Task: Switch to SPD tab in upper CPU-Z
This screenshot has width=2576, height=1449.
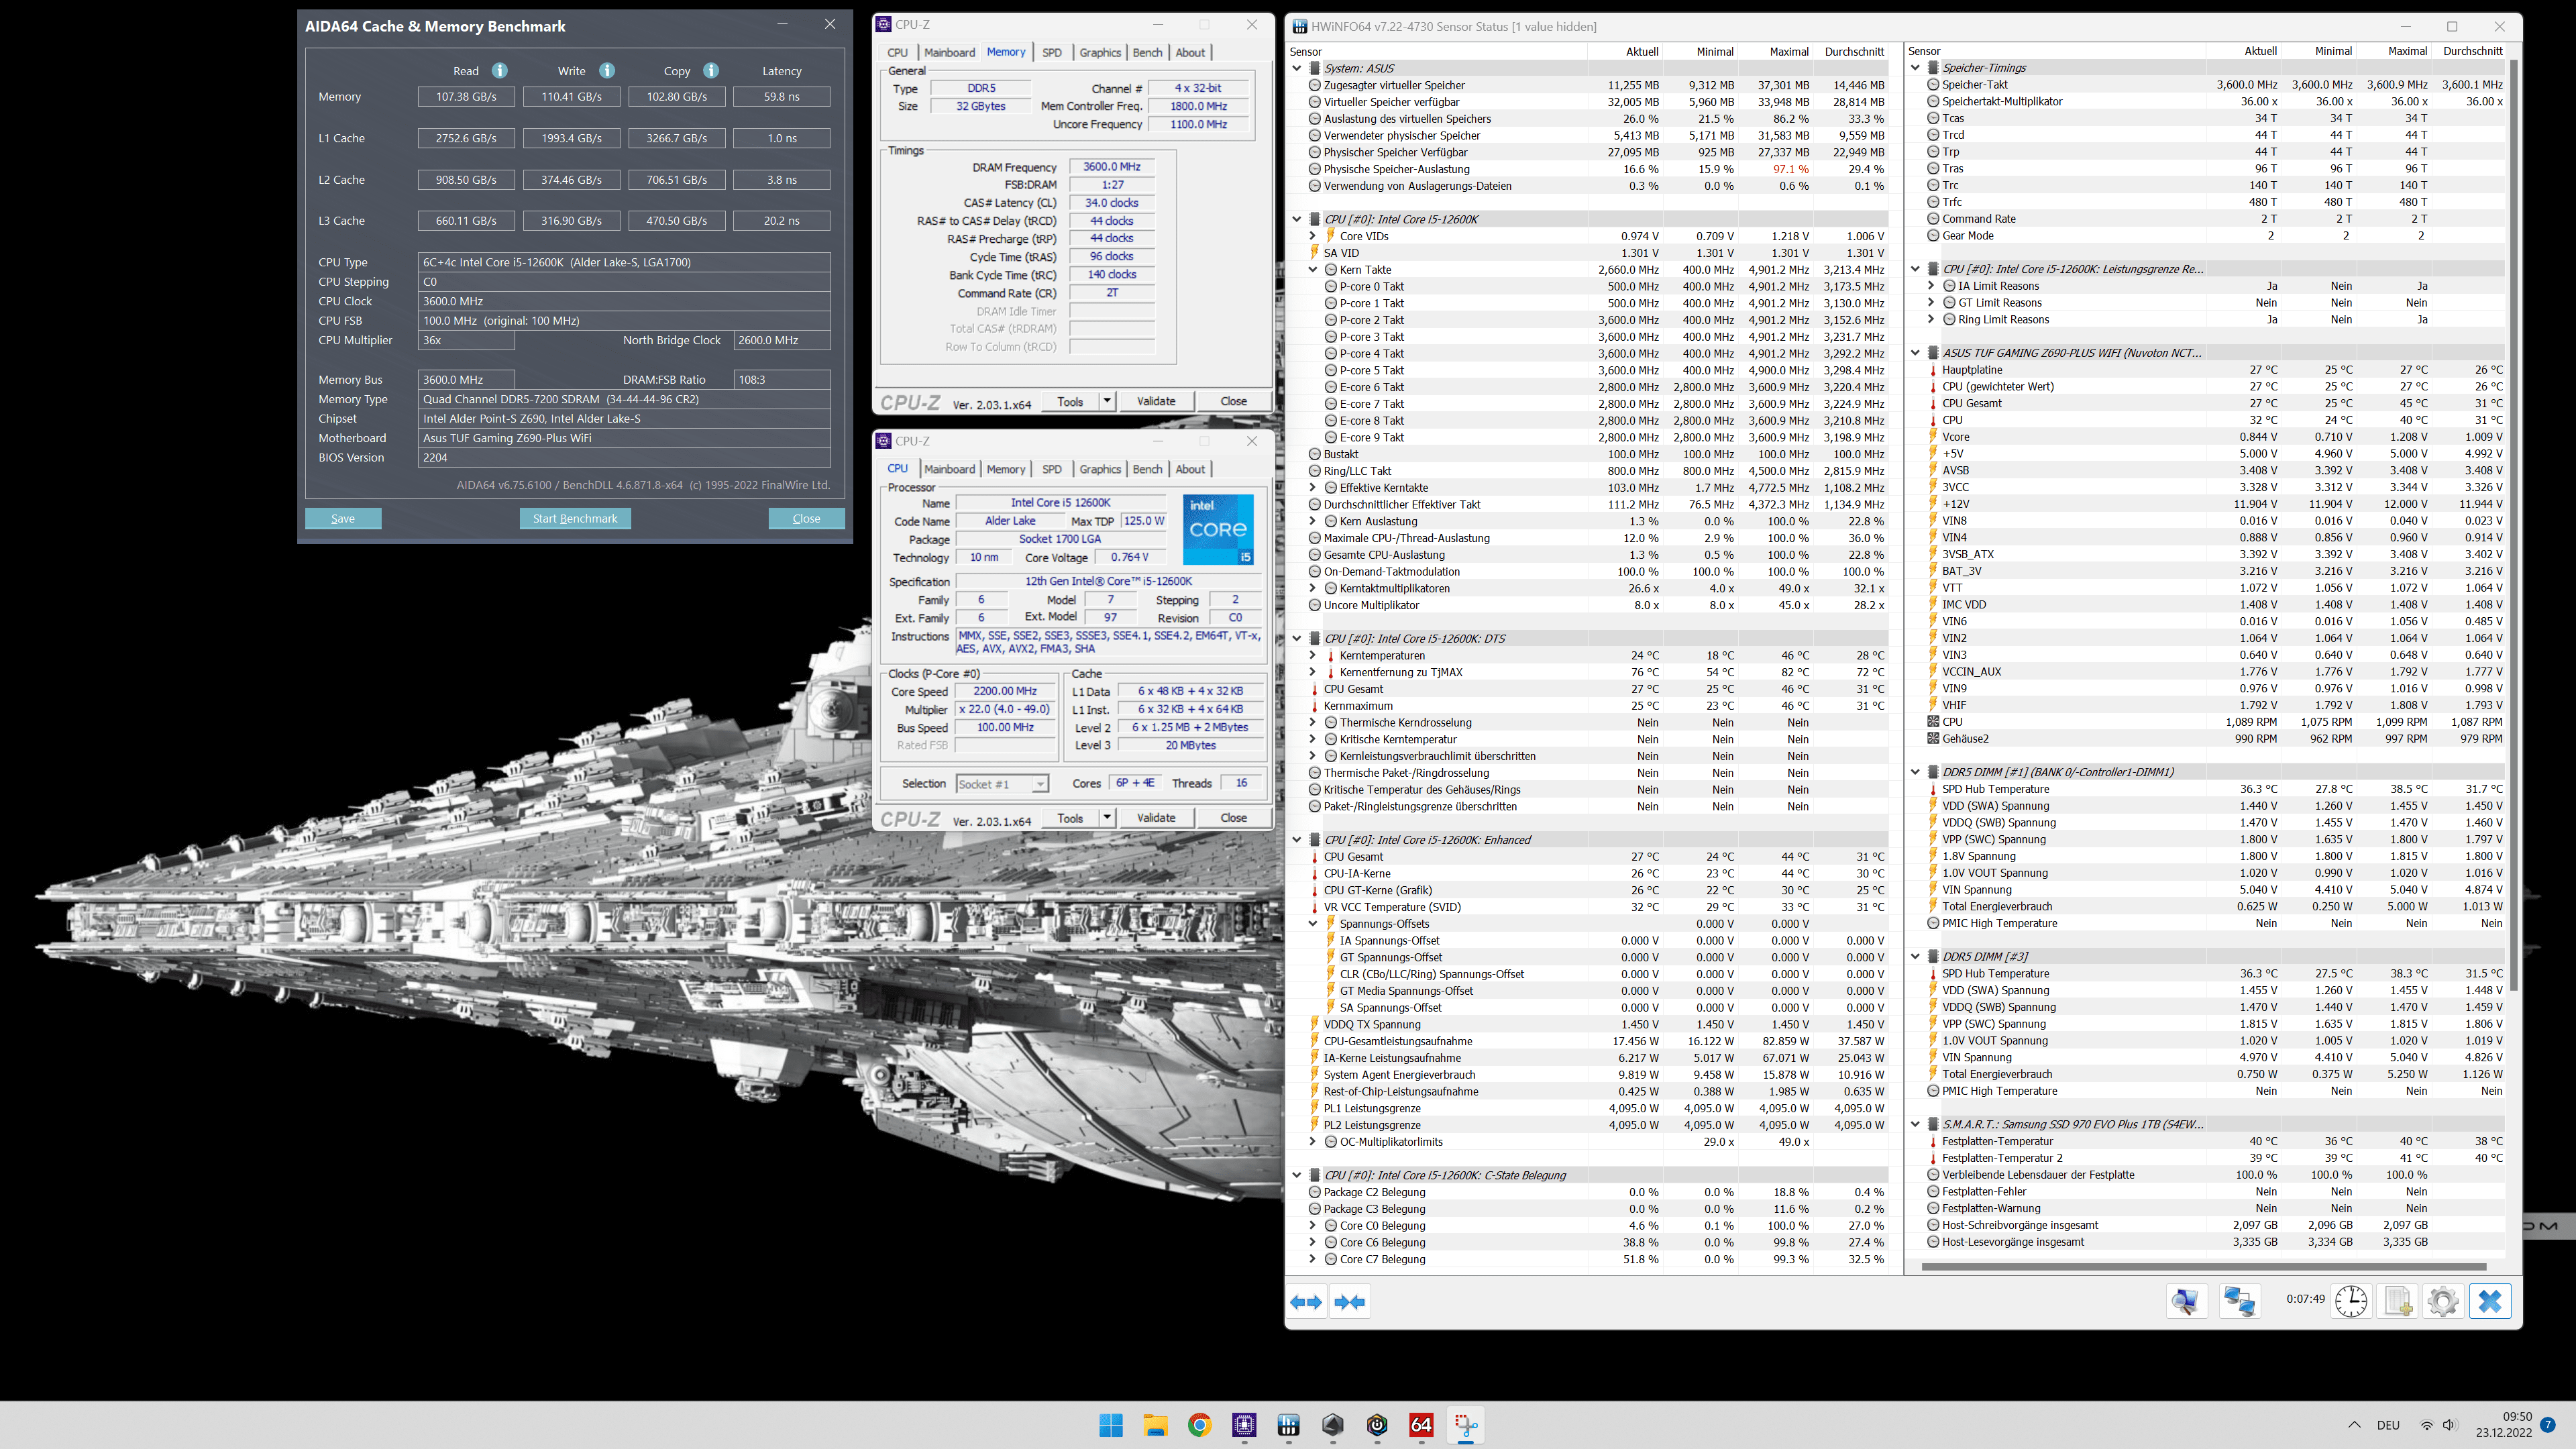Action: tap(1052, 53)
